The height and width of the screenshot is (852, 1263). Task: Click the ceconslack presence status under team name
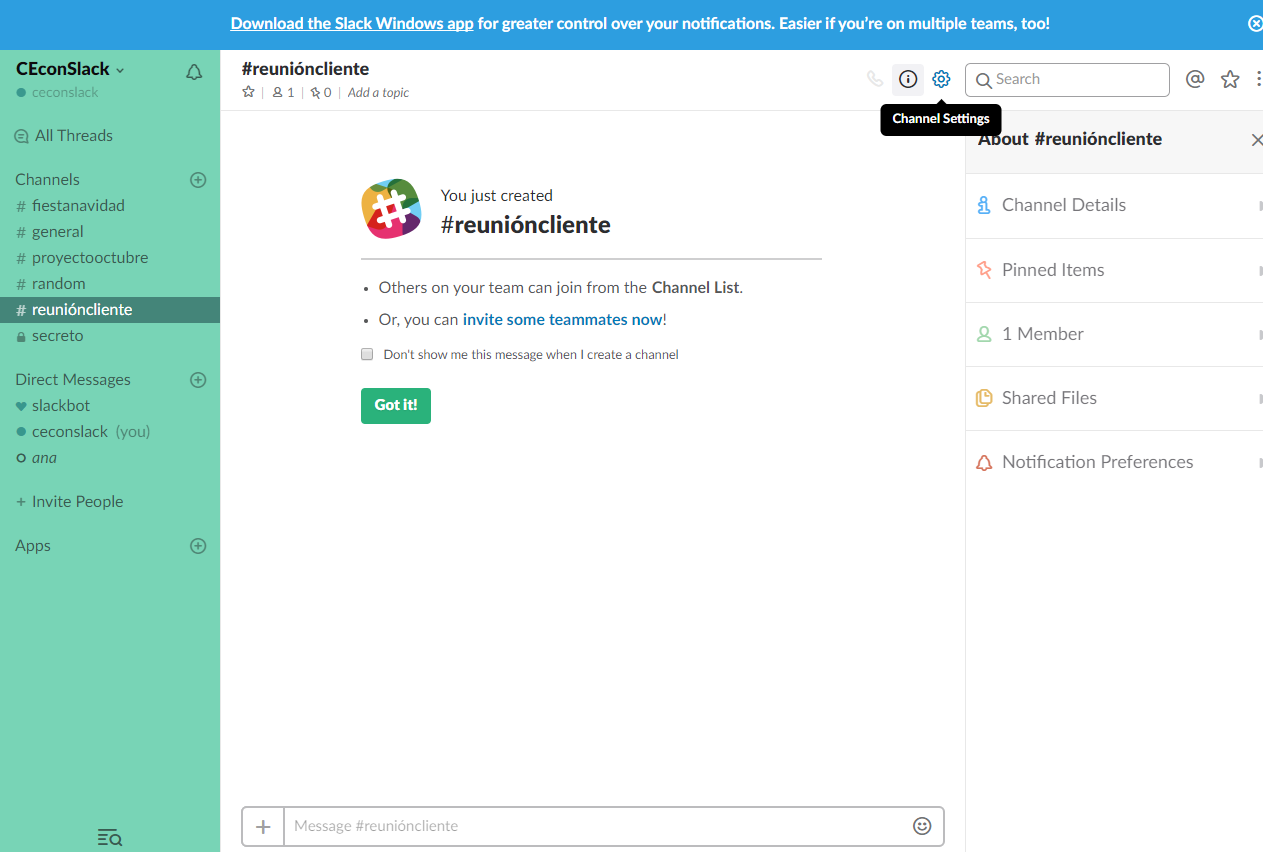click(57, 92)
